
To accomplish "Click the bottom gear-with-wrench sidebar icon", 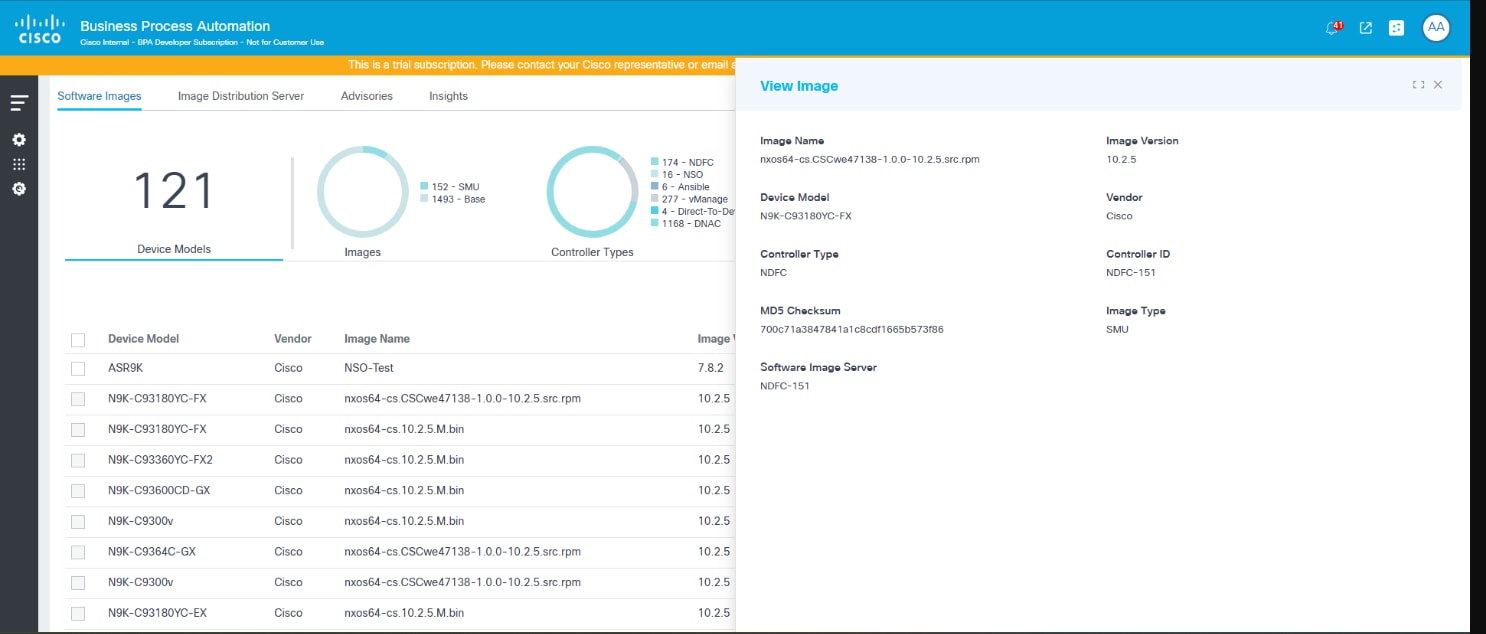I will click(x=19, y=189).
